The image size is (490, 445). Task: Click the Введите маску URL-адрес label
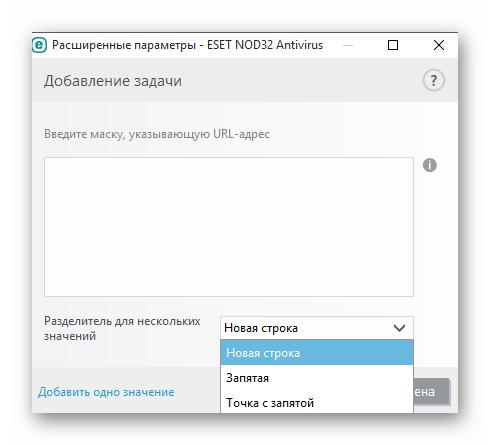tap(157, 134)
